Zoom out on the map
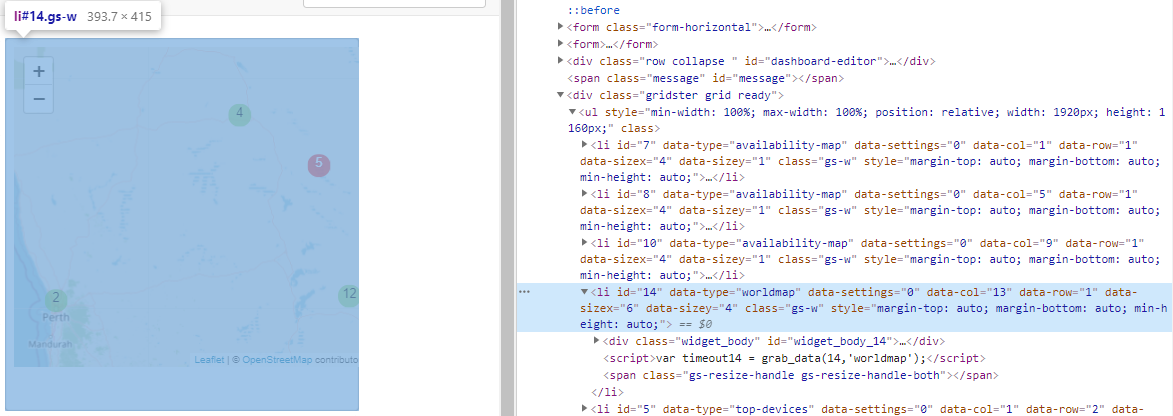 (39, 99)
